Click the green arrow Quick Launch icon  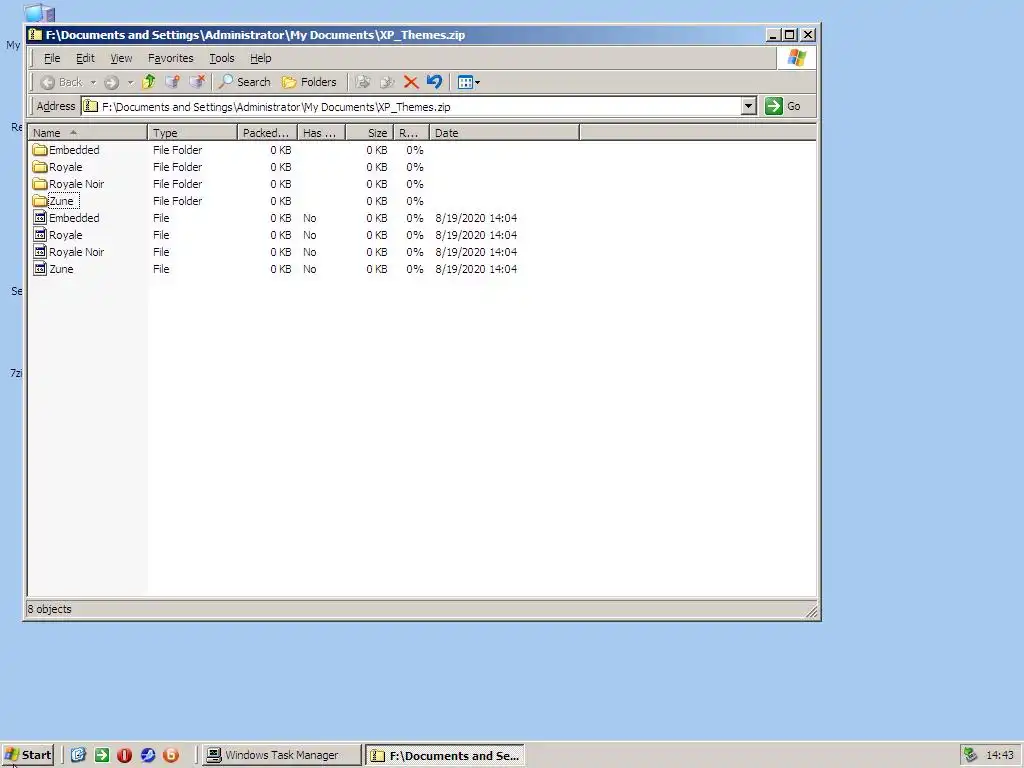(102, 755)
